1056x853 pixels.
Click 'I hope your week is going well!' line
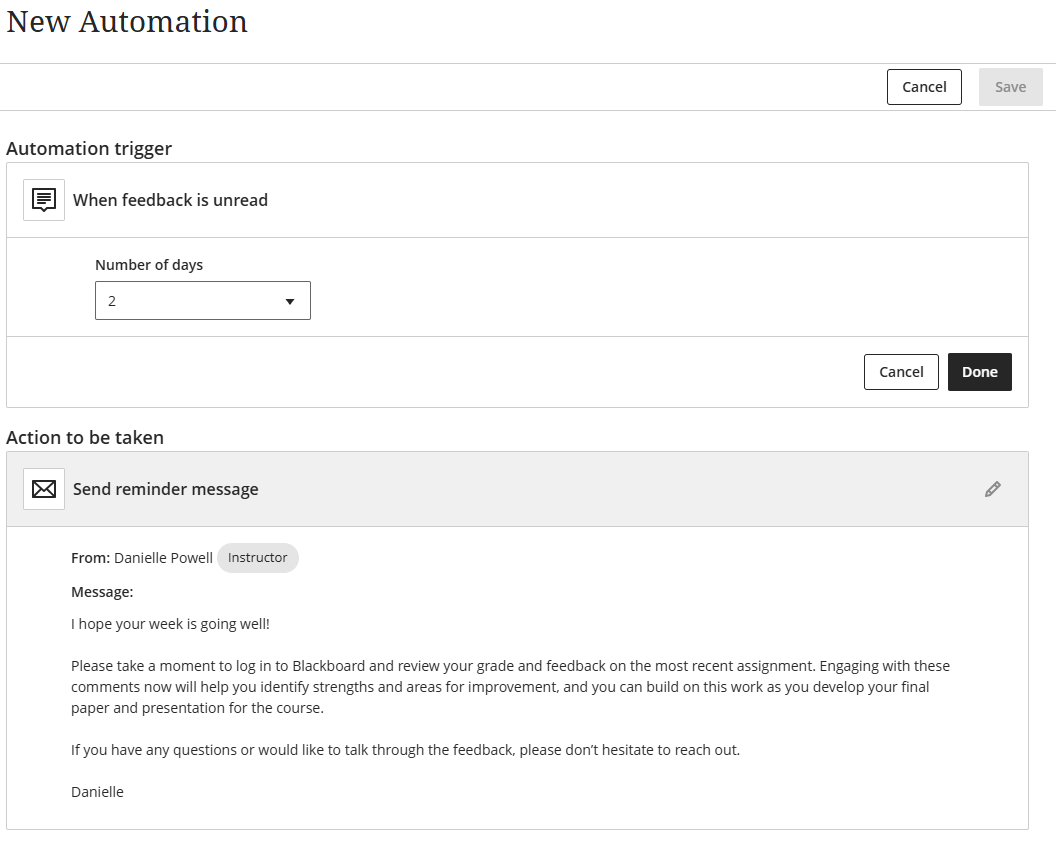click(170, 624)
